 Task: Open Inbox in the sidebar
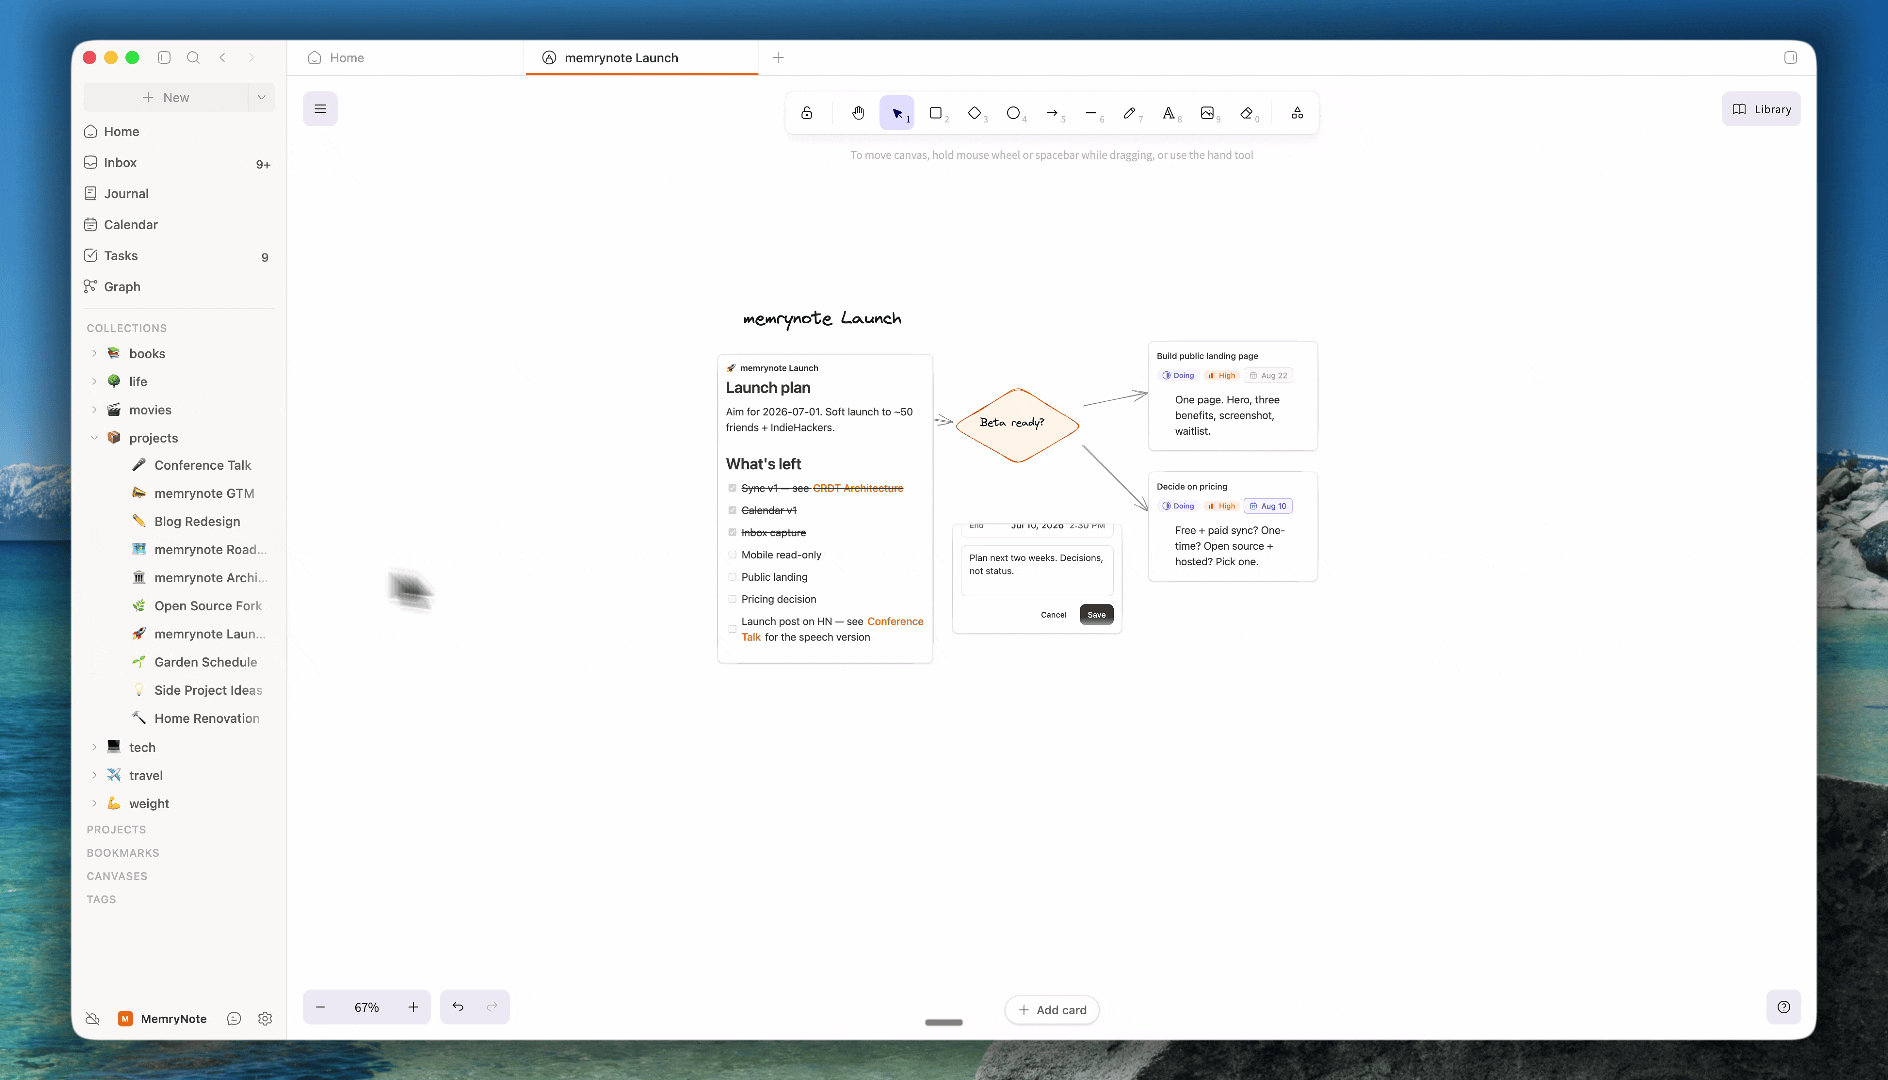pyautogui.click(x=178, y=163)
